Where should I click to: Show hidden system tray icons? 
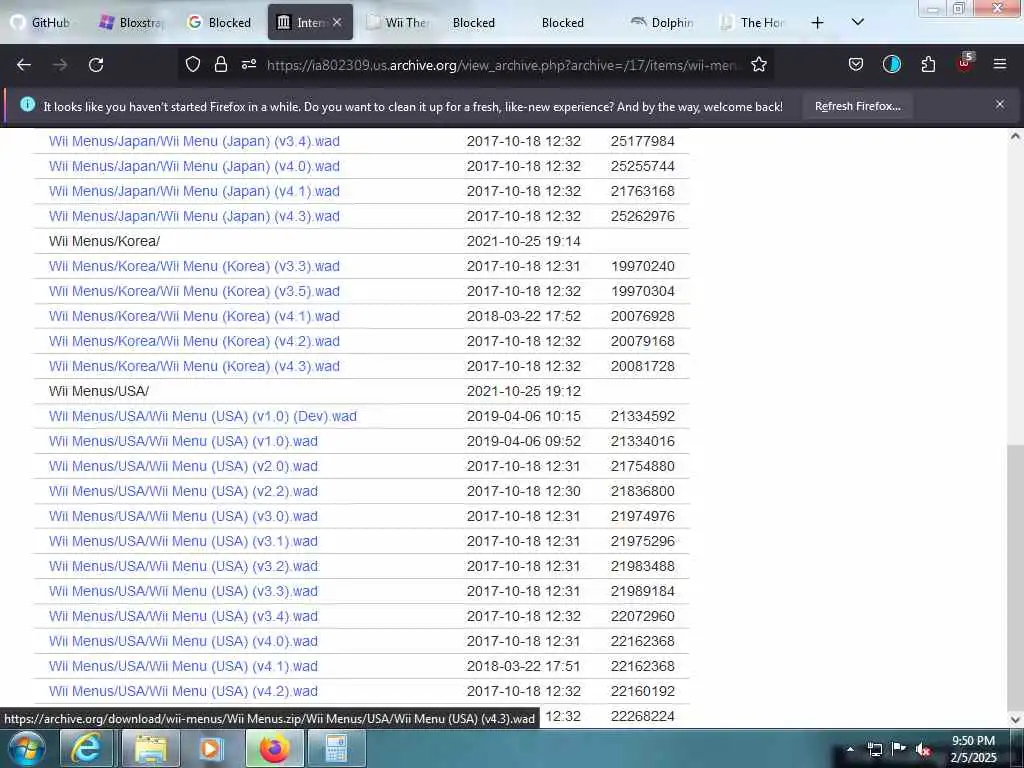tap(850, 749)
